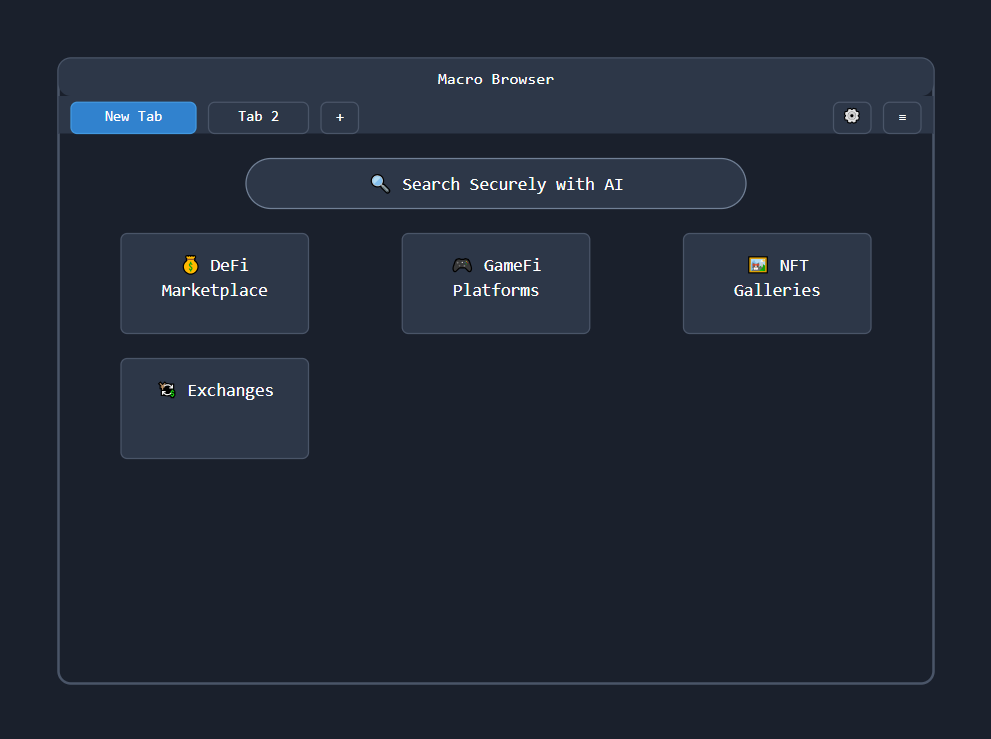This screenshot has width=991, height=739.
Task: Switch to the New Tab tab
Action: pos(133,117)
